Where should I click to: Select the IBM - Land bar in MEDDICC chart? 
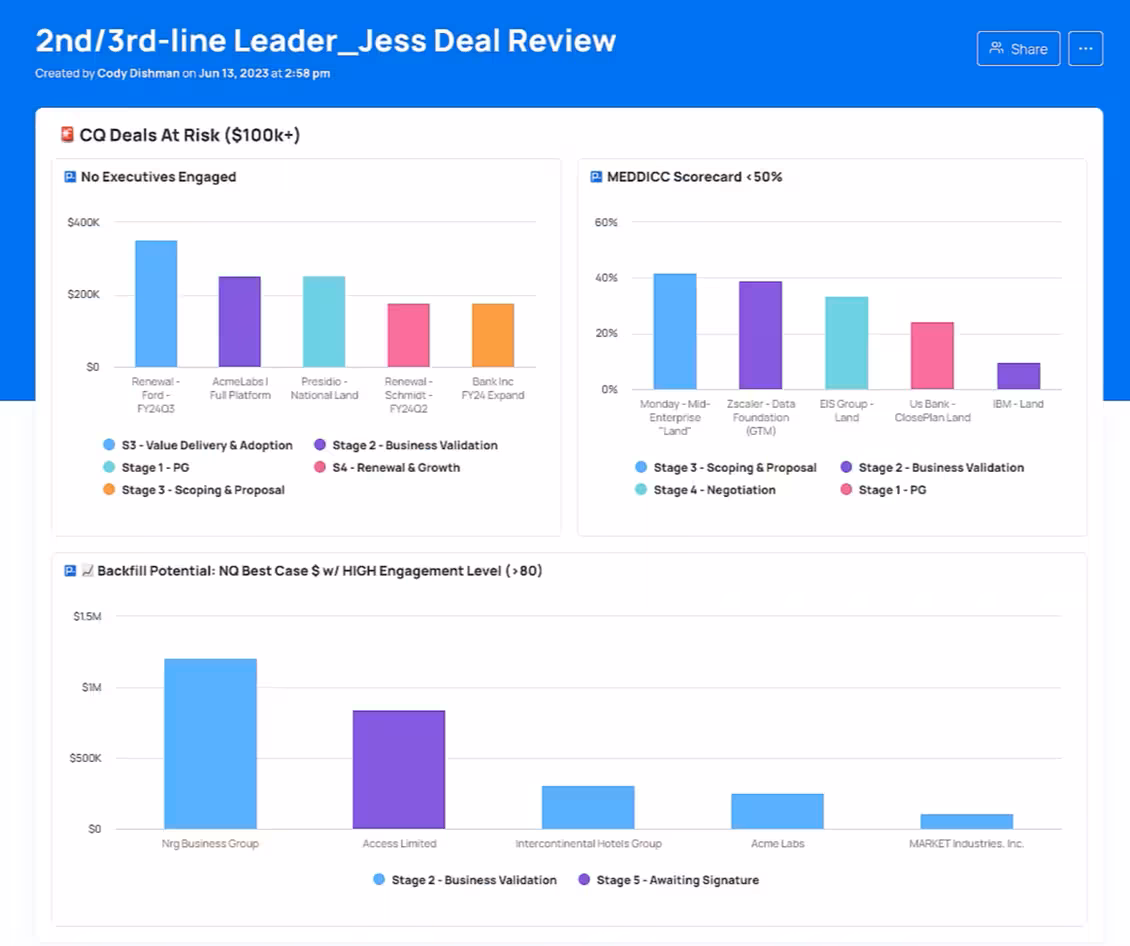click(1018, 375)
